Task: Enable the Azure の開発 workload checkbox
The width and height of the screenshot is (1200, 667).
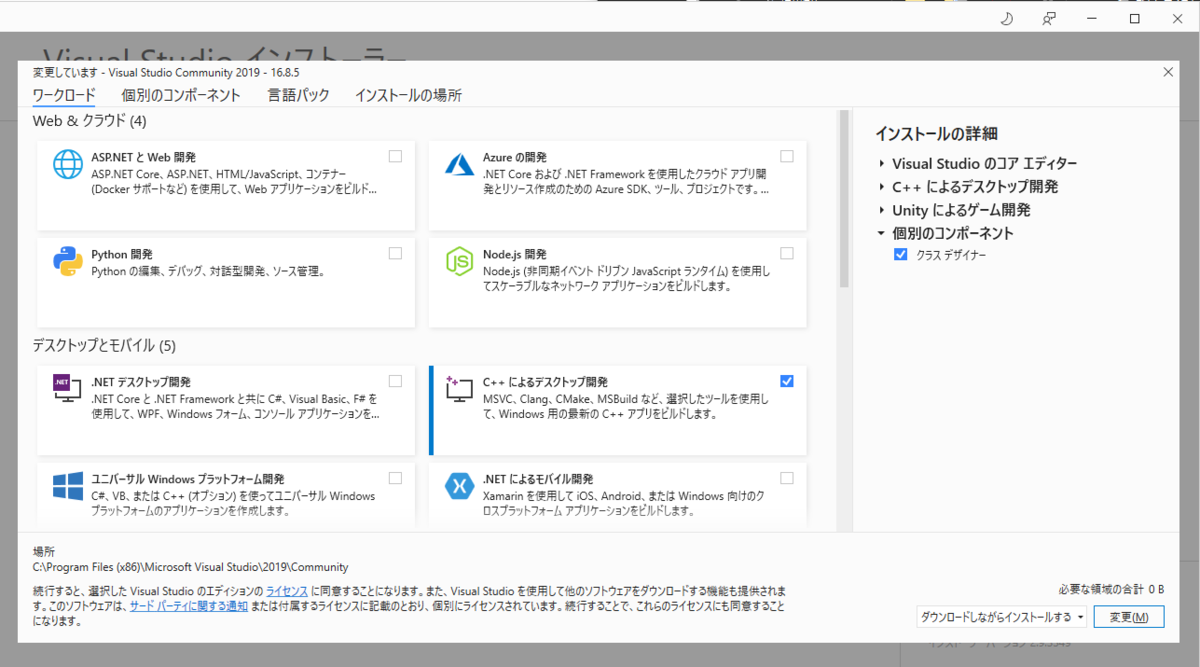Action: 787,156
